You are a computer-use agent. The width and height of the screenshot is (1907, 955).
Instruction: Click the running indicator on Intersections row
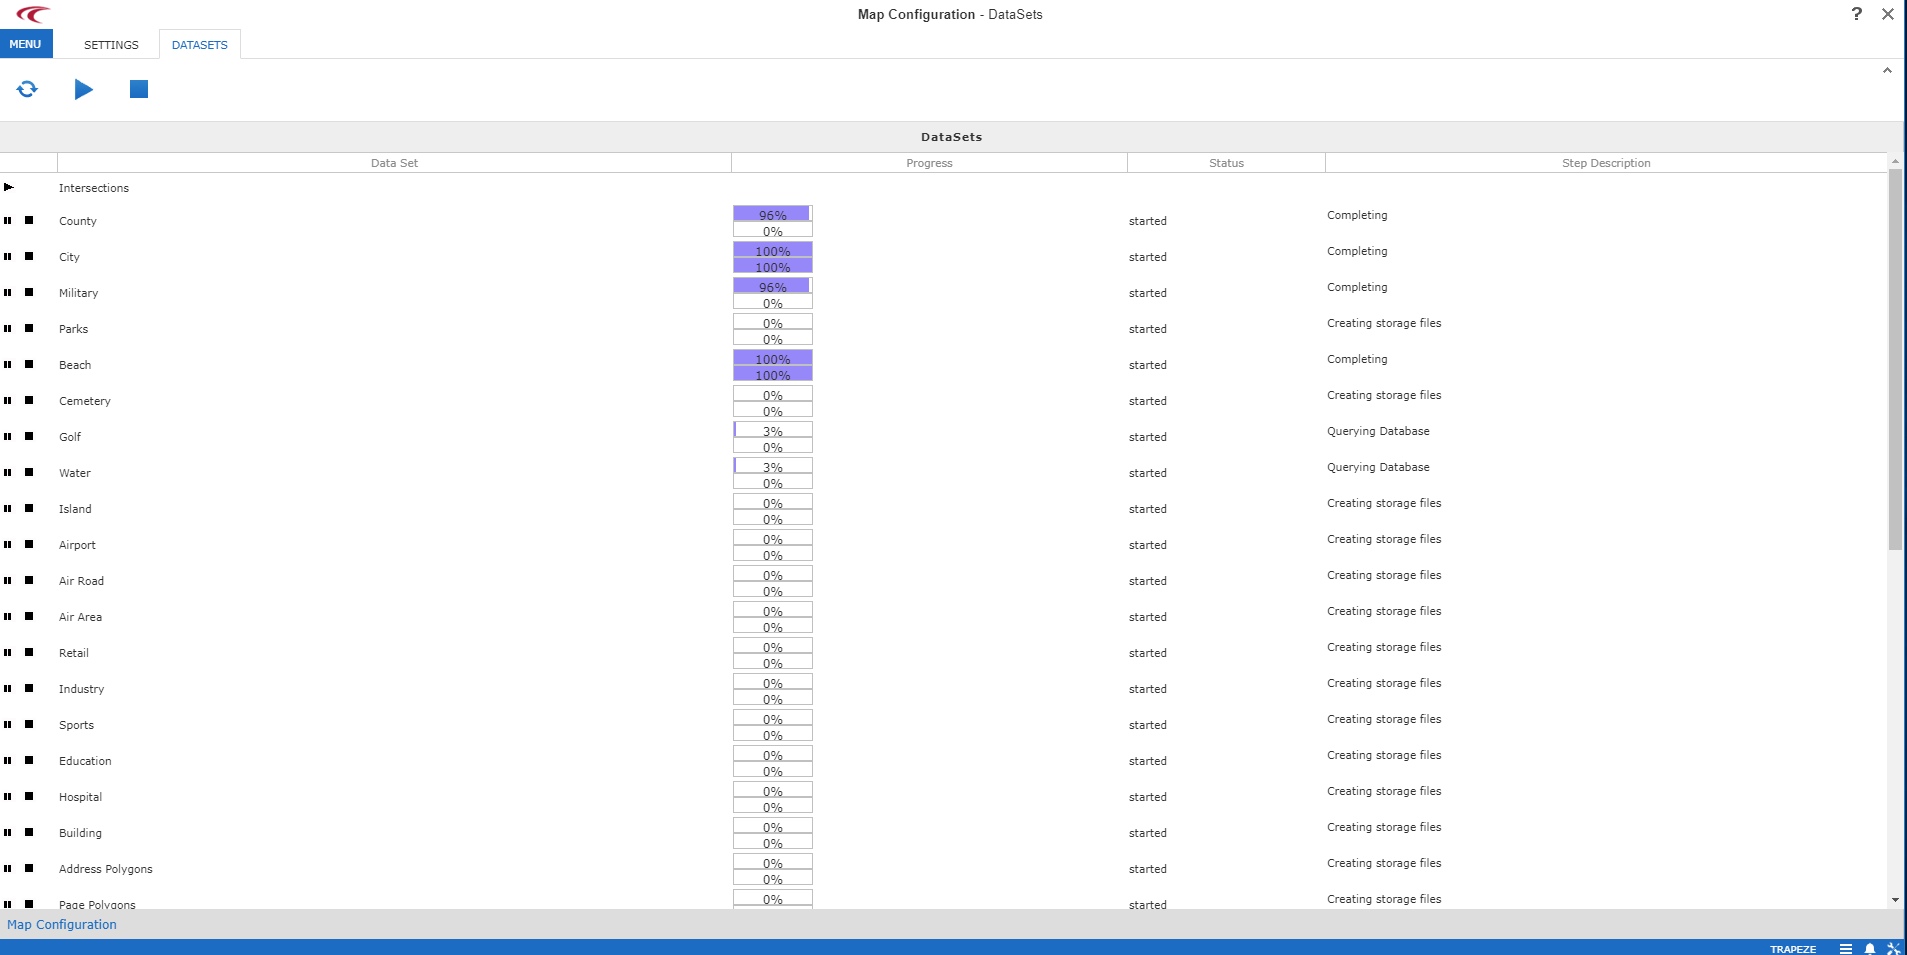(x=9, y=187)
